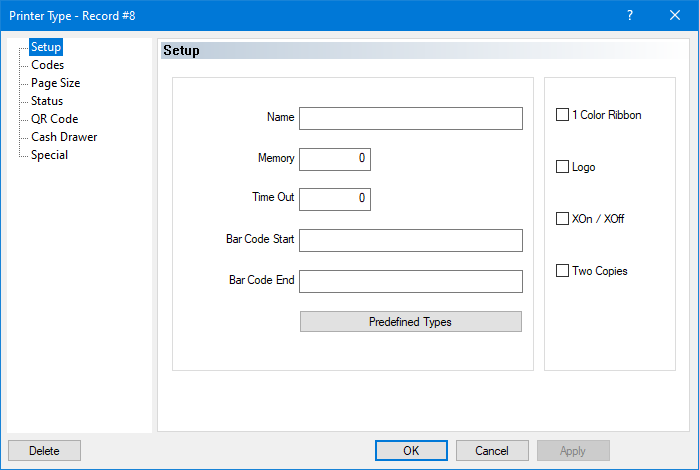Click the Bar Code Start field

coord(410,241)
